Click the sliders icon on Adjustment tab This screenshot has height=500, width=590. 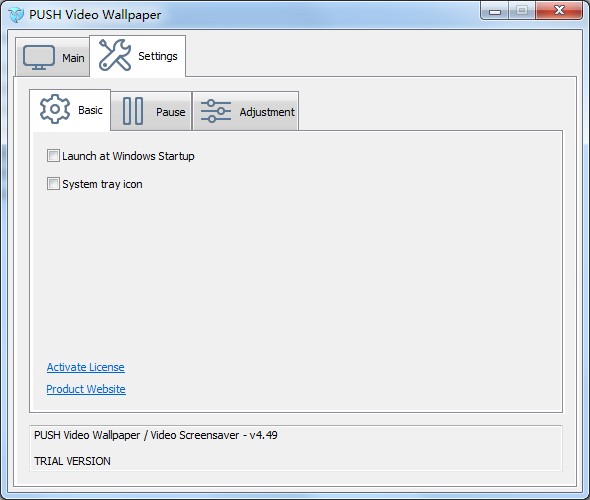[x=216, y=111]
